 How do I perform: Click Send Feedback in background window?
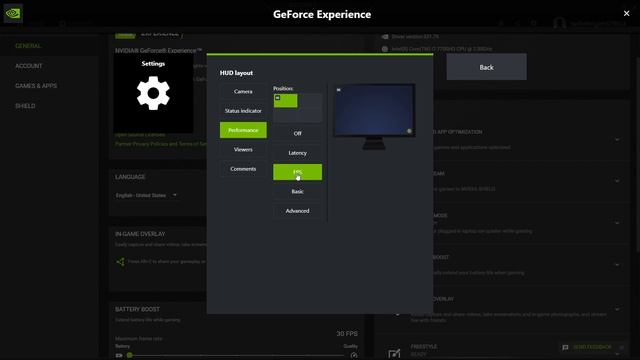[x=588, y=347]
